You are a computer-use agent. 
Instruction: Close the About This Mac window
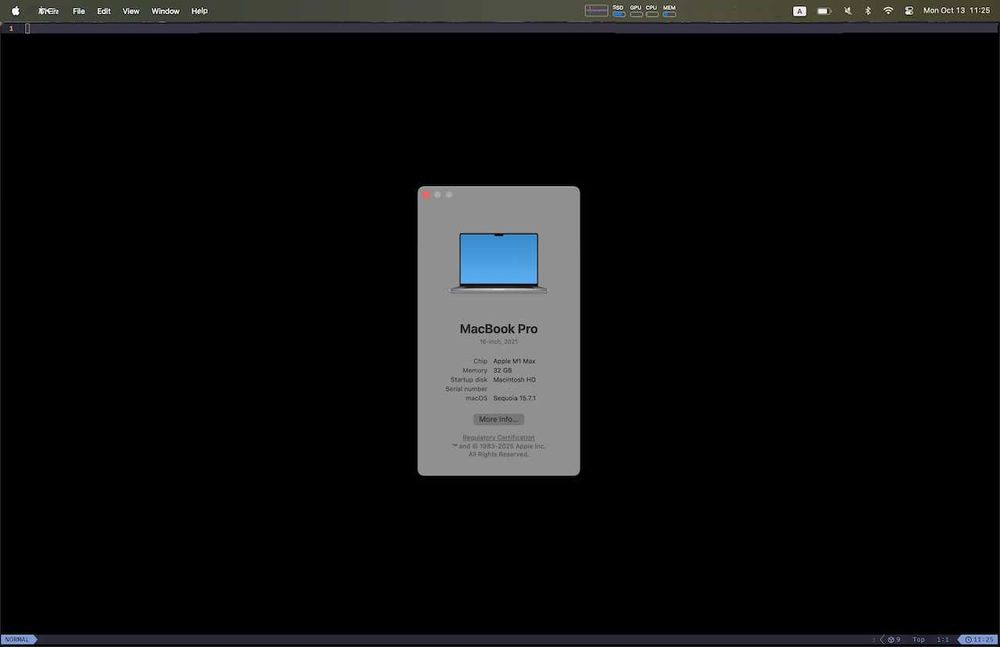click(426, 195)
